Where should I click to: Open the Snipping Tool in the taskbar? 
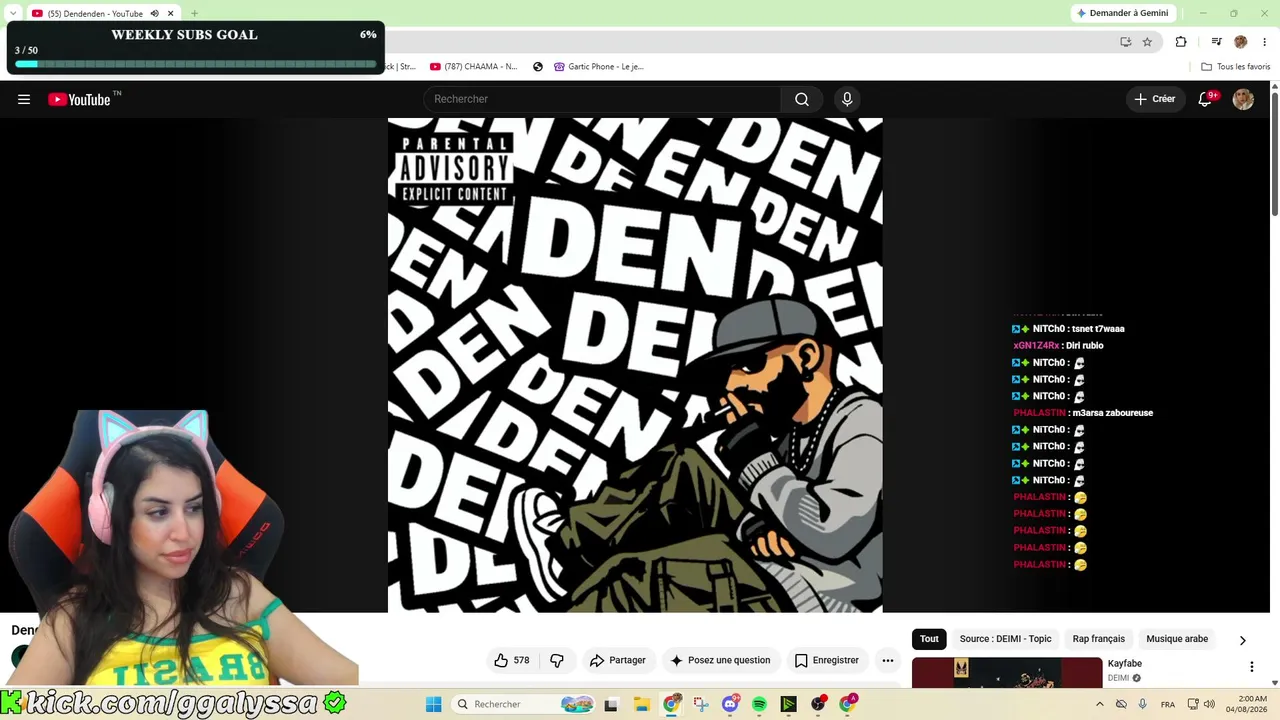[x=701, y=704]
